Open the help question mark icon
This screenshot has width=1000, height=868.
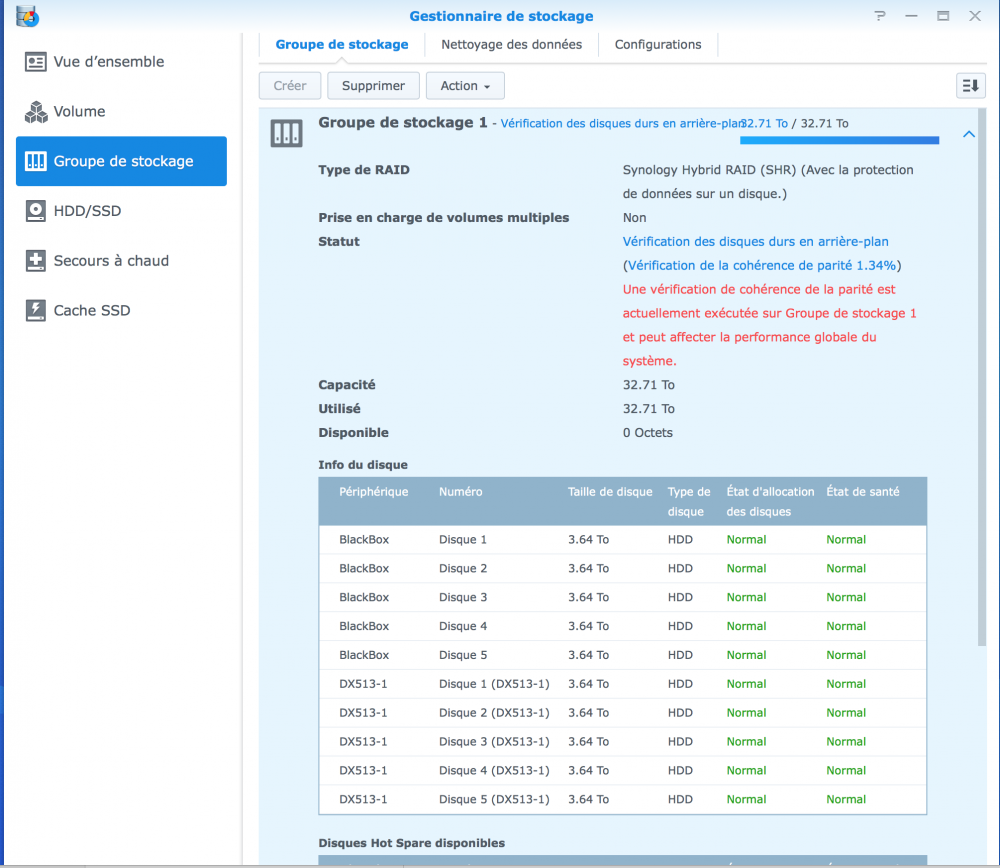880,16
